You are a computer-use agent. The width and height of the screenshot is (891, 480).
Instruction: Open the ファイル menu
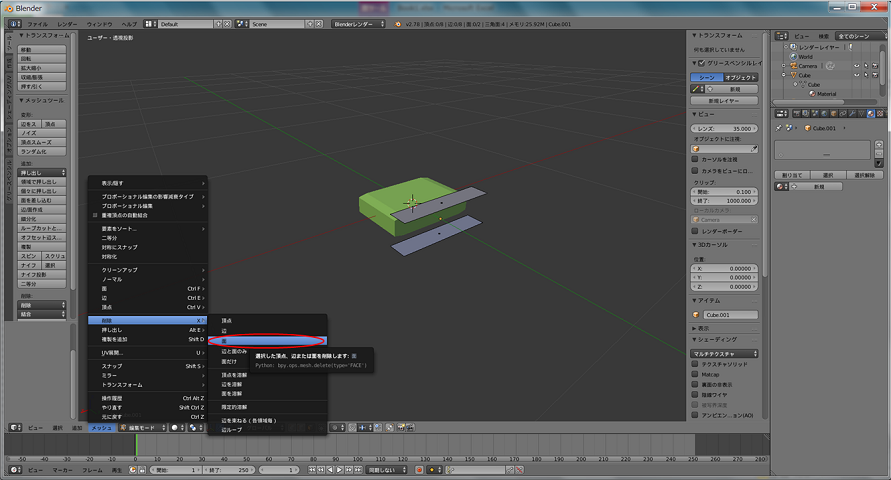(36, 23)
